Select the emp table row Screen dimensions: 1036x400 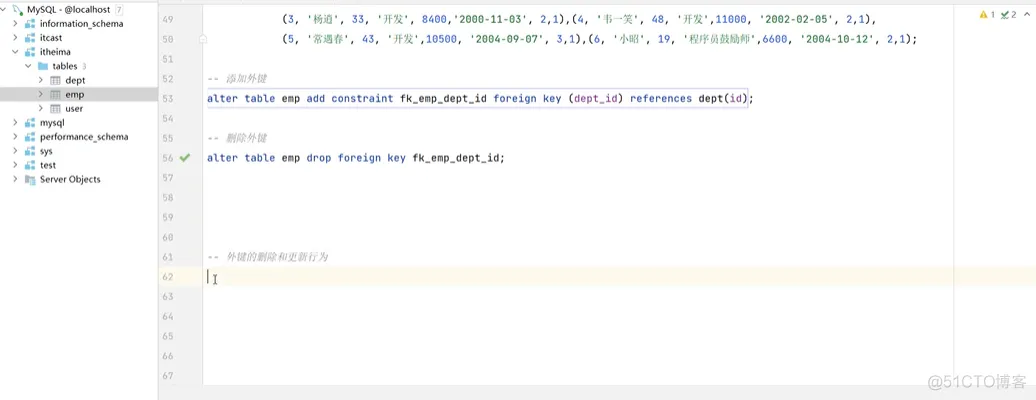tap(79, 95)
